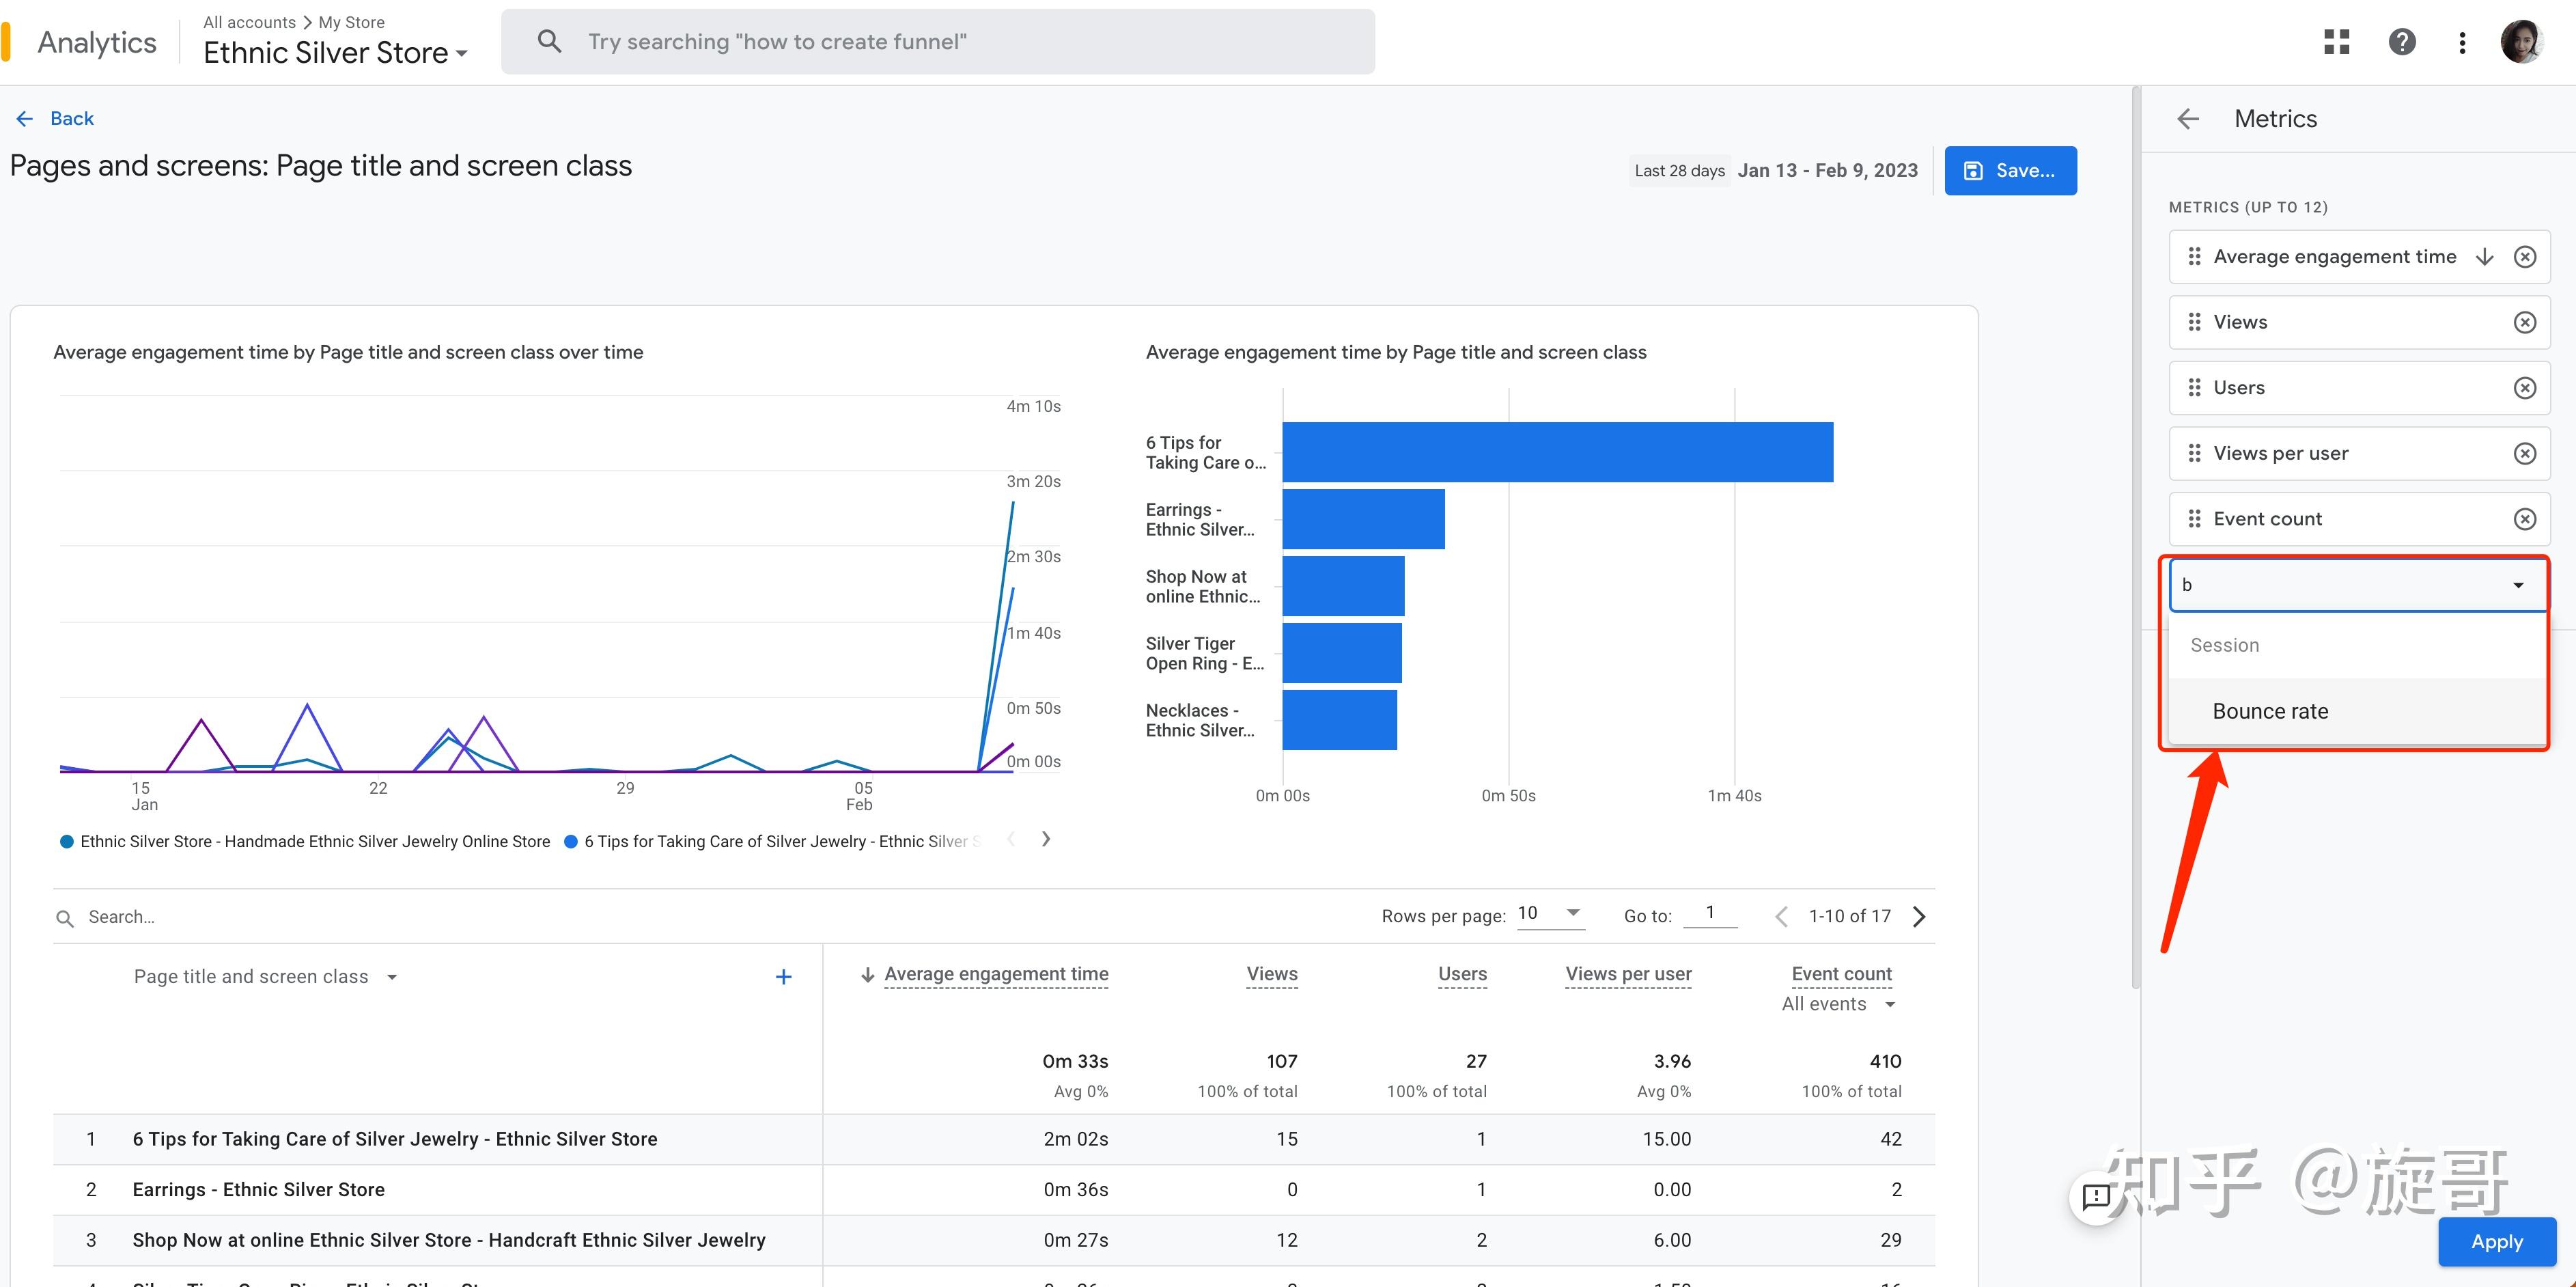Open the Analytics help icon
The width and height of the screenshot is (2576, 1287).
(2402, 41)
